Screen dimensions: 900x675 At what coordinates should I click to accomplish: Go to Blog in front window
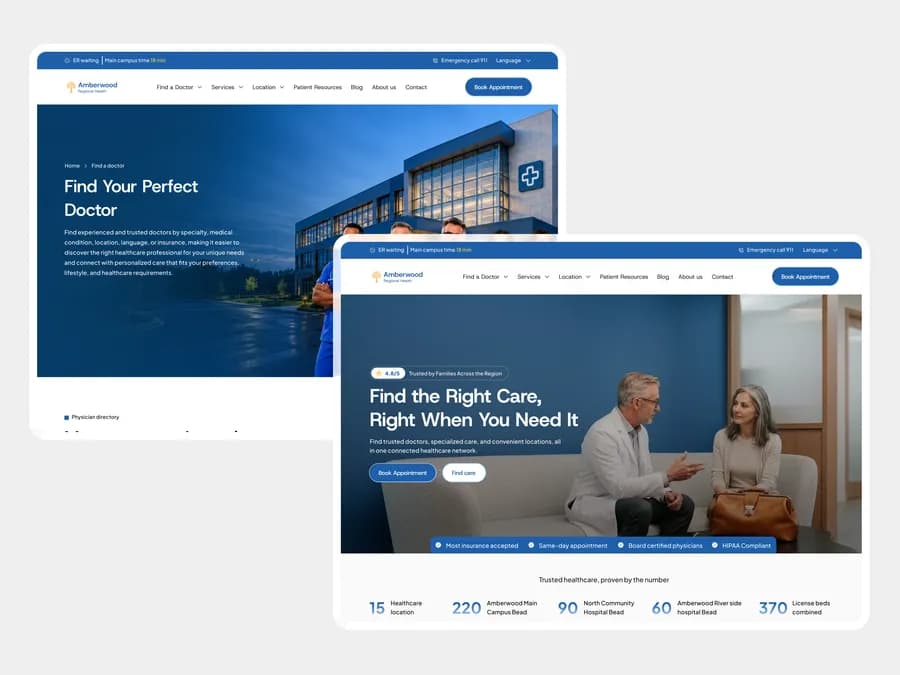[663, 277]
